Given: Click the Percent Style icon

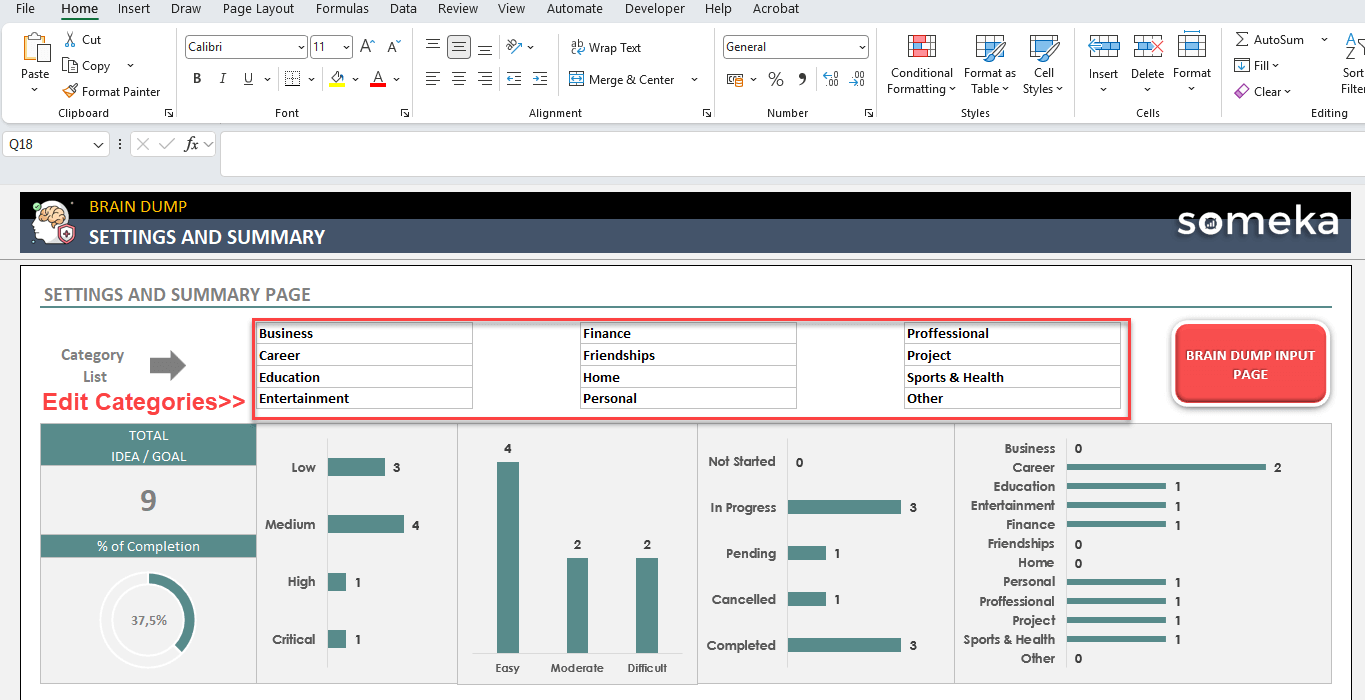Looking at the screenshot, I should (x=776, y=79).
